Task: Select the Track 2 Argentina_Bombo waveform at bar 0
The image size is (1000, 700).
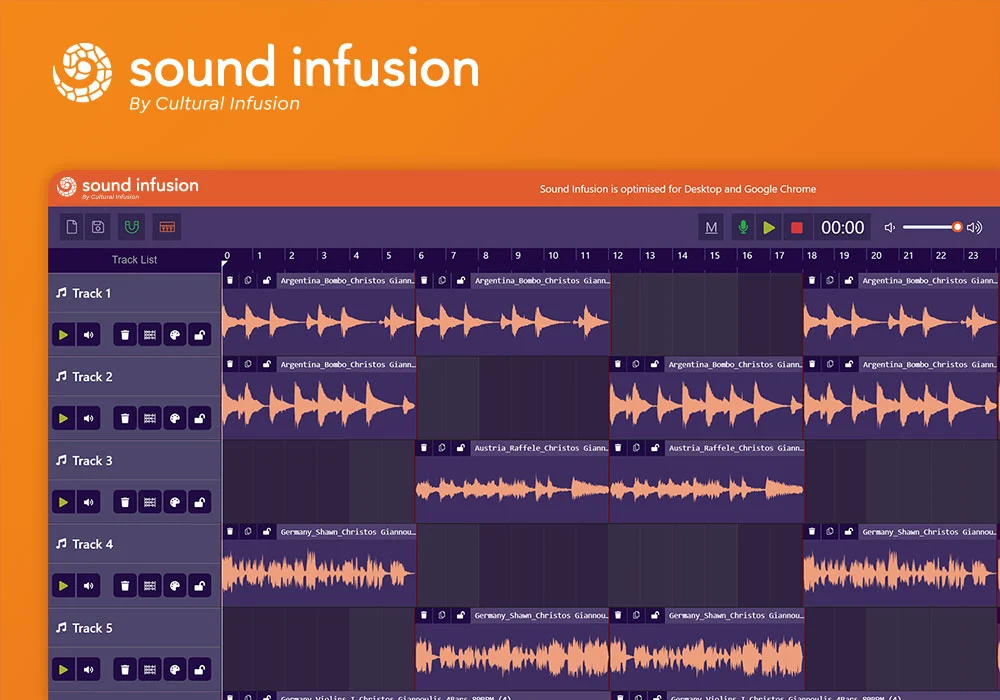Action: pyautogui.click(x=319, y=405)
